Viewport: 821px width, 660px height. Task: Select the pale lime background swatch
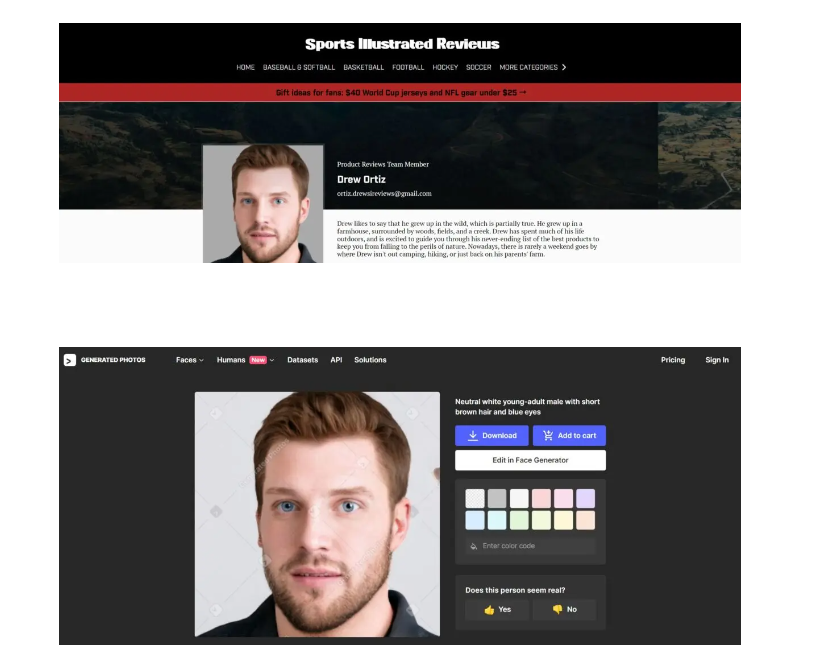pos(541,520)
